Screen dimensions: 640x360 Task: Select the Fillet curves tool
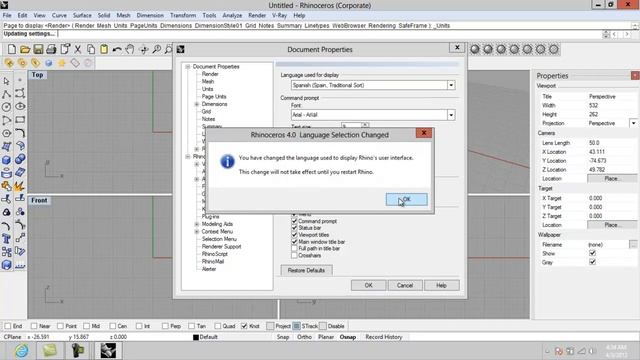click(x=20, y=133)
